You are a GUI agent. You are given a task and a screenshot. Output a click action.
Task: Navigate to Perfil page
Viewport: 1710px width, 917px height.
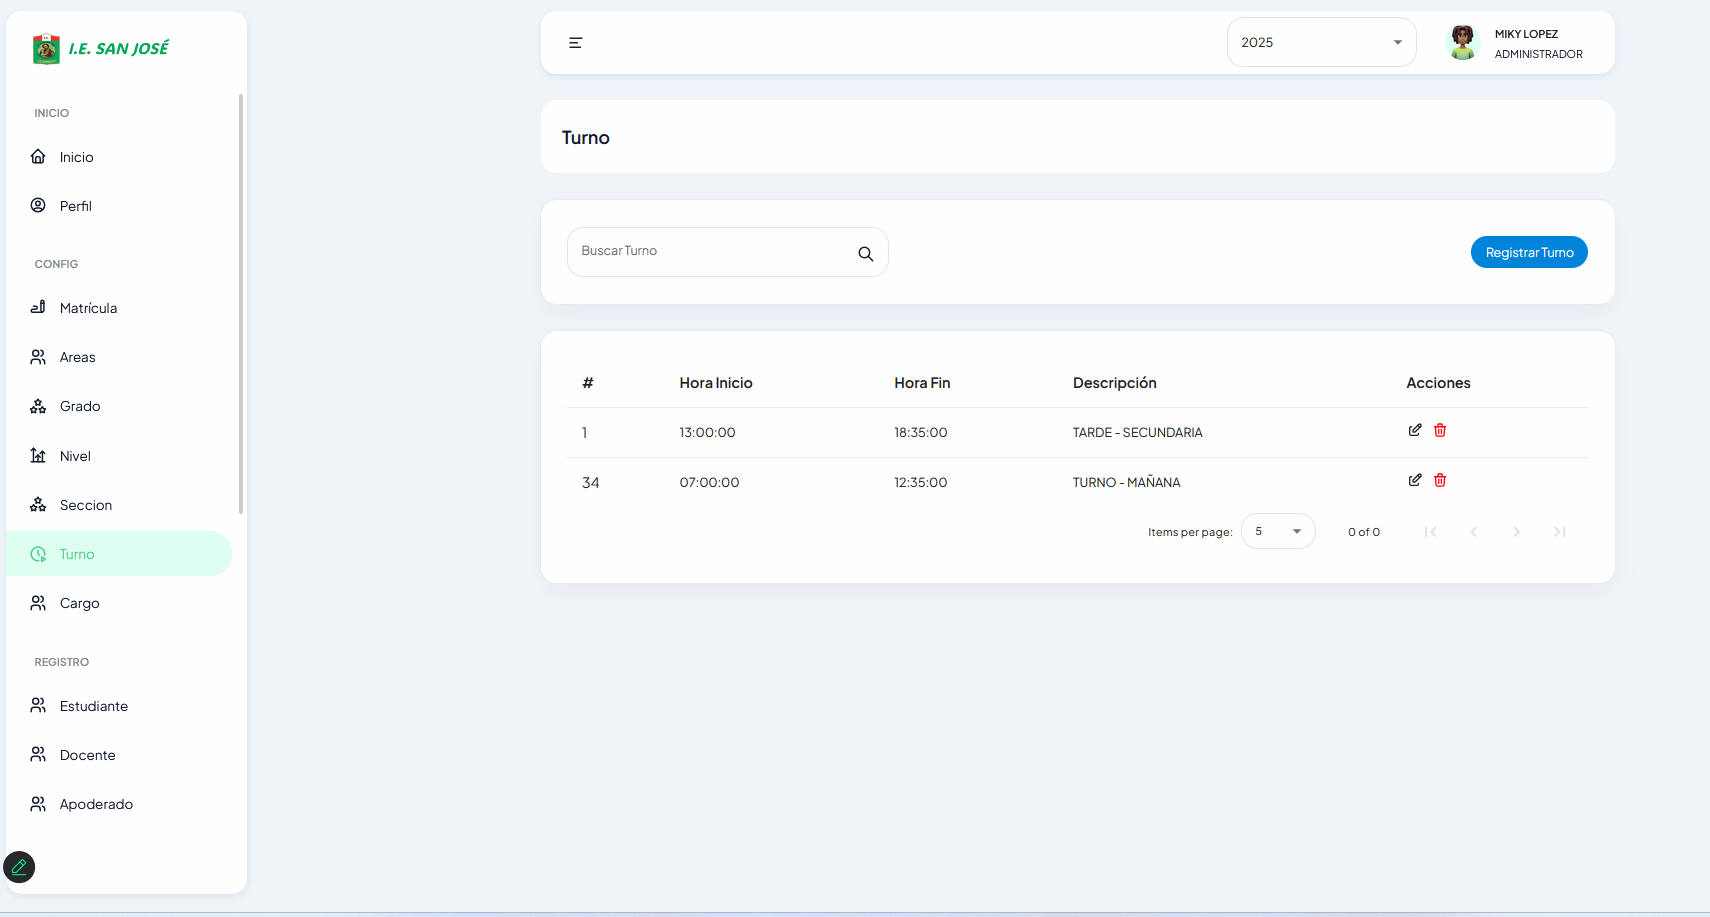(75, 206)
